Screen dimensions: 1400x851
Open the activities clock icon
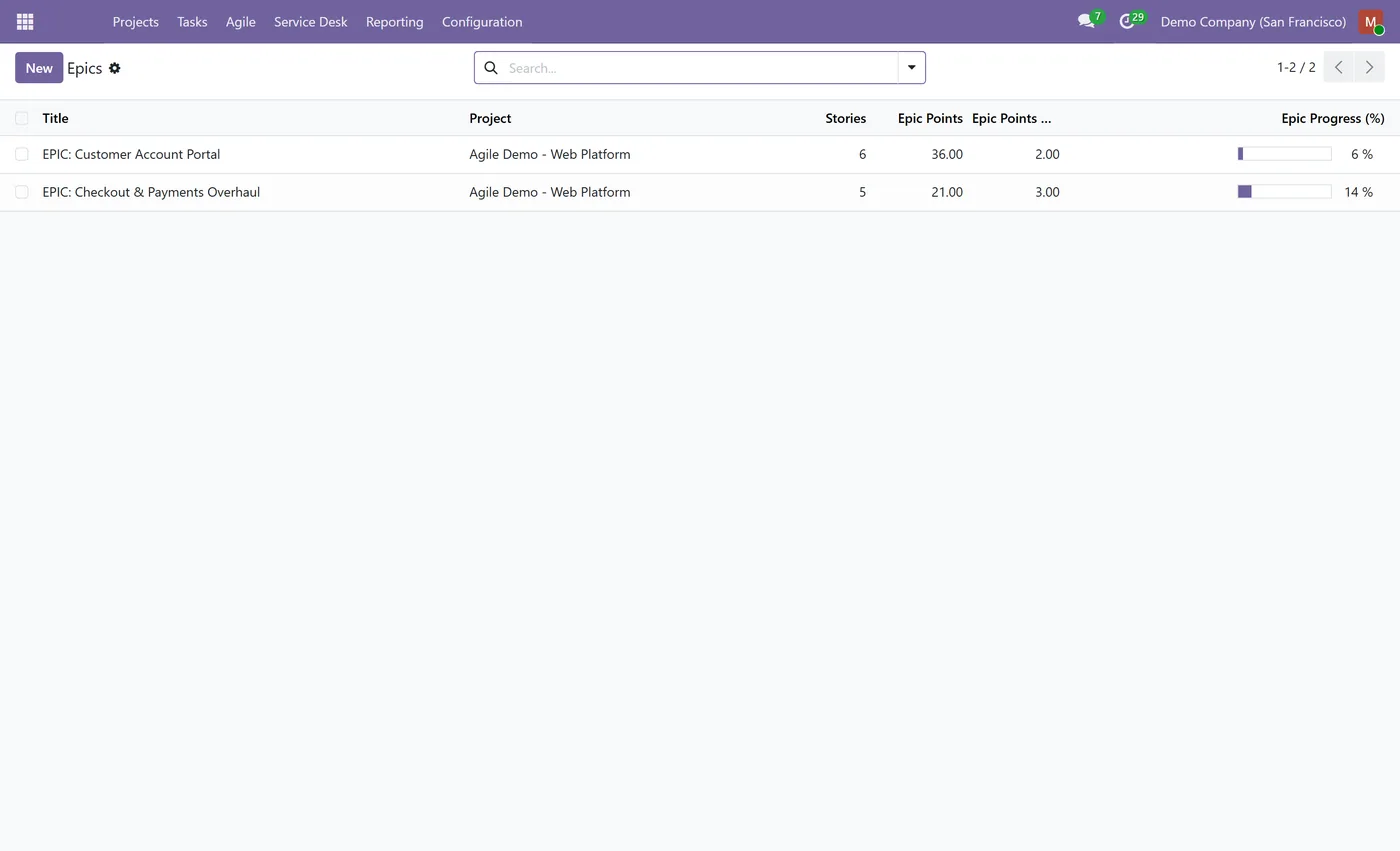tap(1127, 21)
